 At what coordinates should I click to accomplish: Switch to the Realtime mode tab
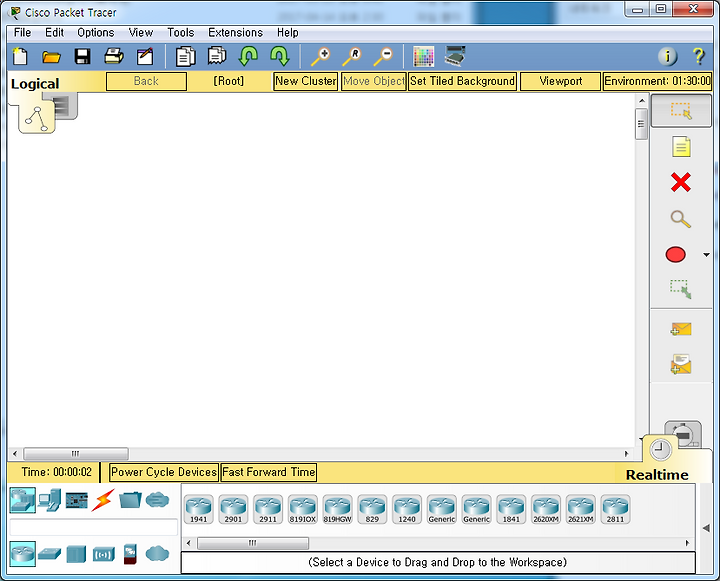(x=657, y=475)
